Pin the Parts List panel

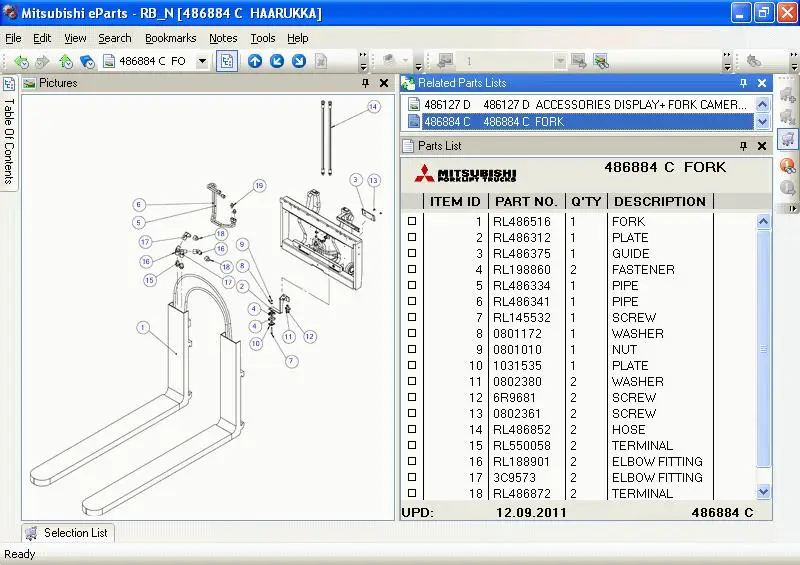click(743, 146)
